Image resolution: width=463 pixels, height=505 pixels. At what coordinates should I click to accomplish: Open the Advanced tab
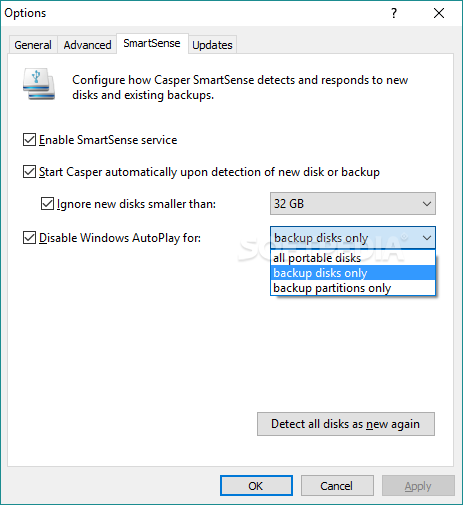(87, 45)
